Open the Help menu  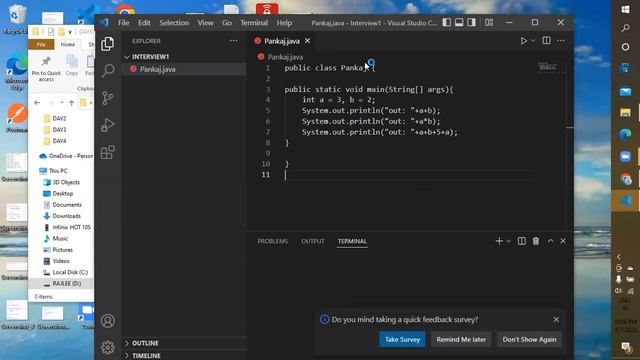(284, 23)
